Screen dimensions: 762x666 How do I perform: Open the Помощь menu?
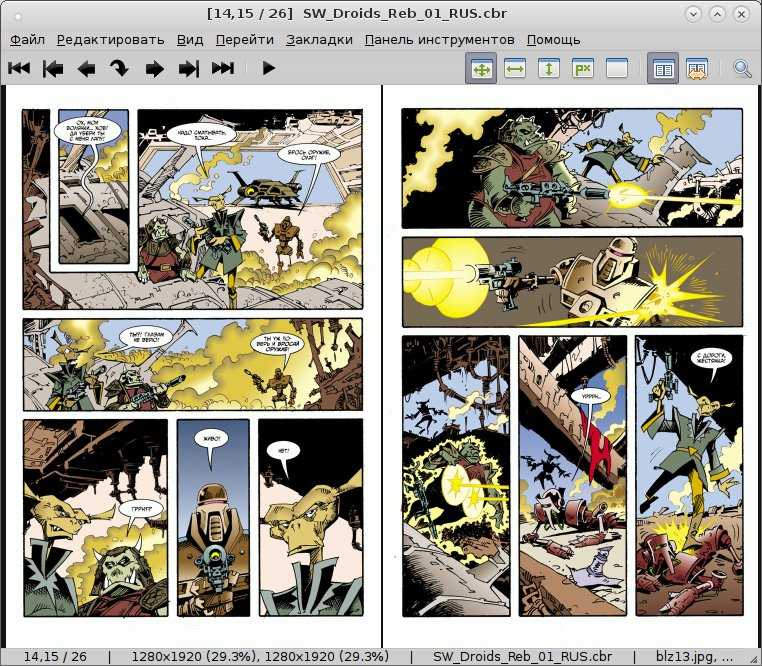click(554, 40)
